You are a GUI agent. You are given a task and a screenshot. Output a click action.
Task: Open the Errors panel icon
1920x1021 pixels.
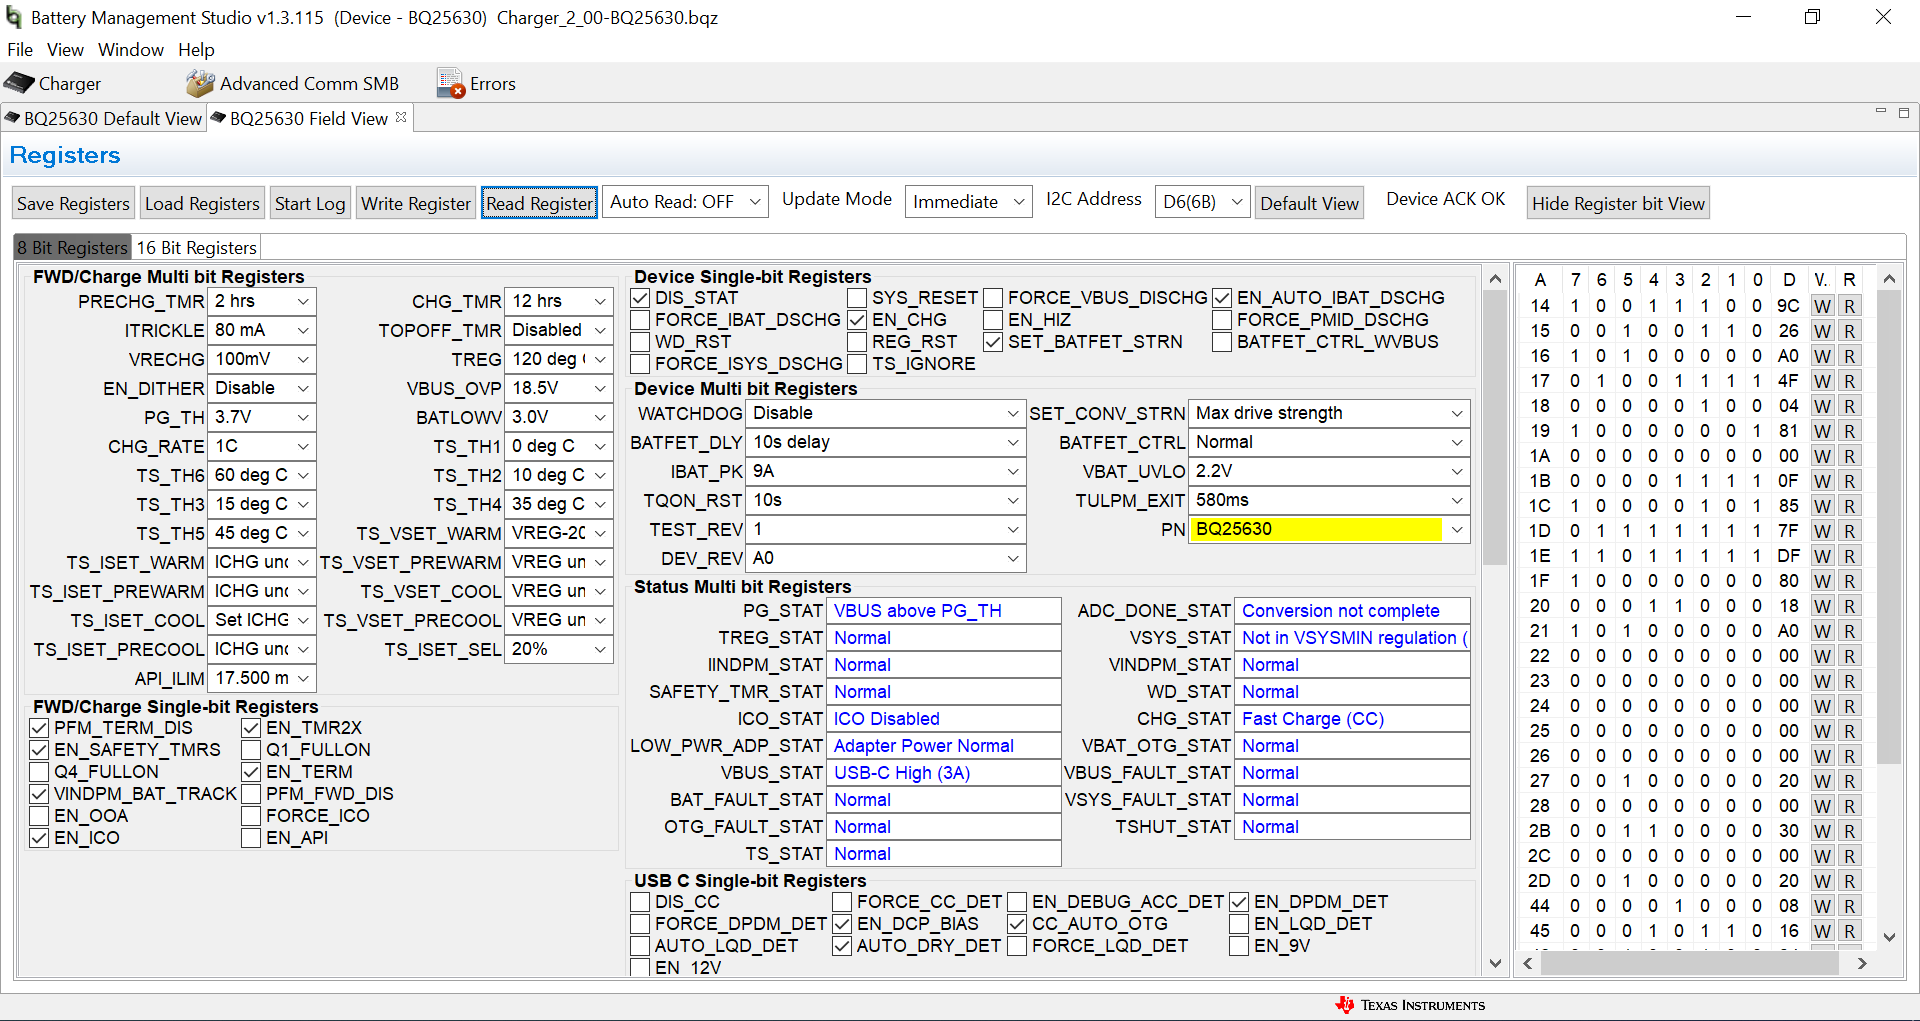(451, 84)
